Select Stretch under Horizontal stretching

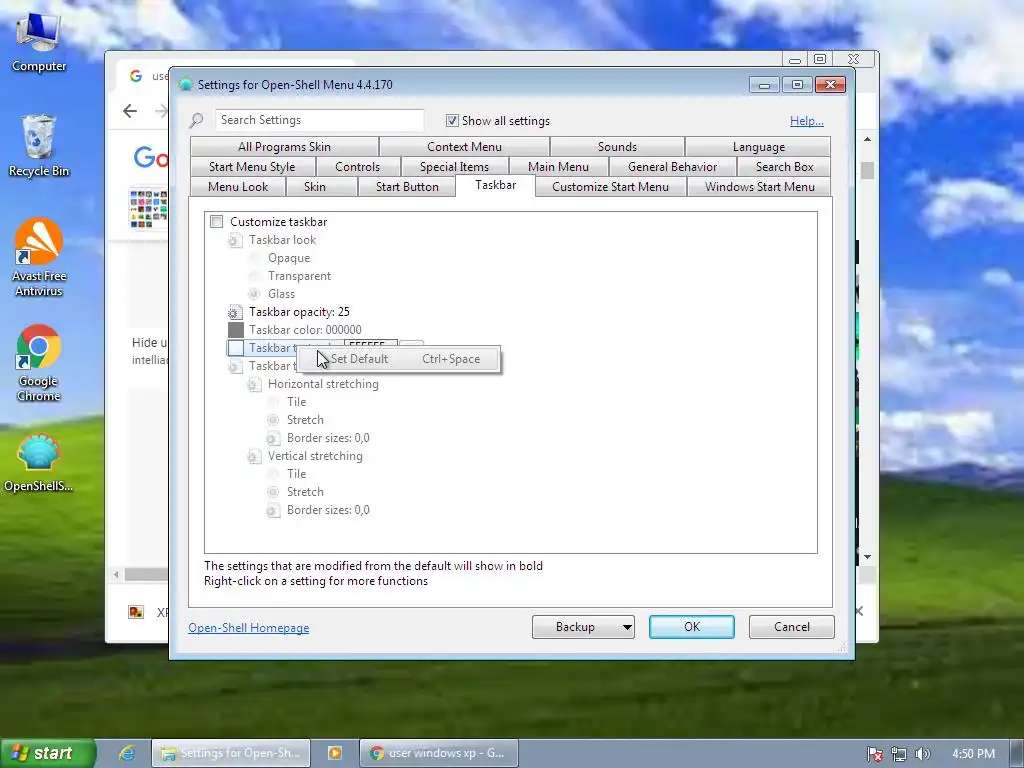(273, 420)
